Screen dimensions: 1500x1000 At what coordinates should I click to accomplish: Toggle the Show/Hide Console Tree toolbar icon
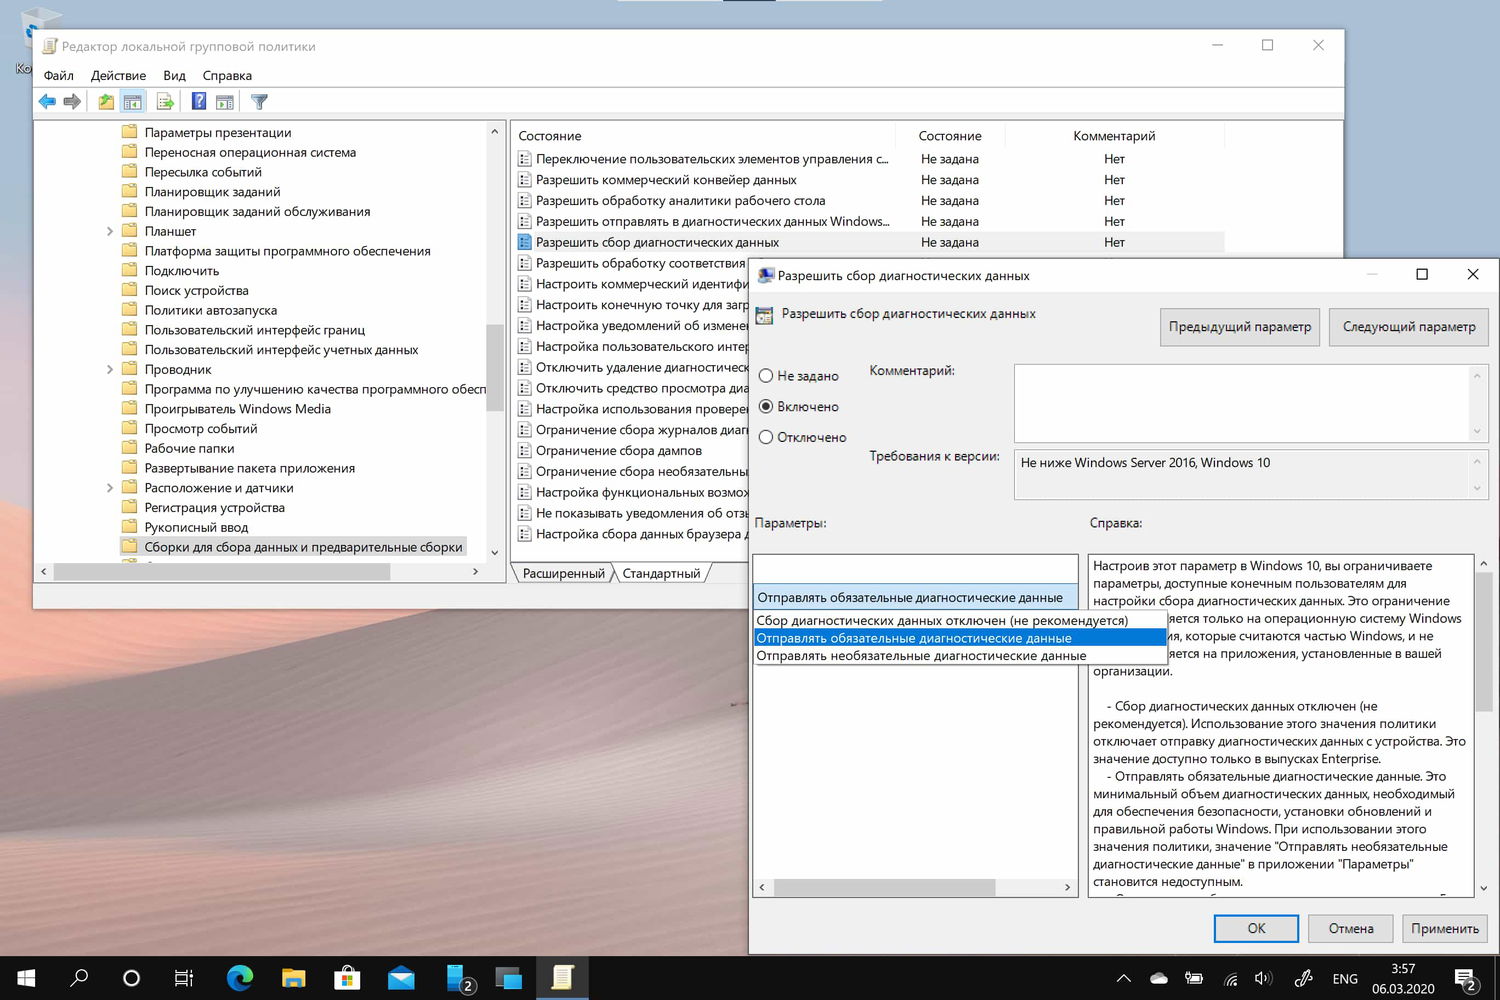[x=133, y=100]
